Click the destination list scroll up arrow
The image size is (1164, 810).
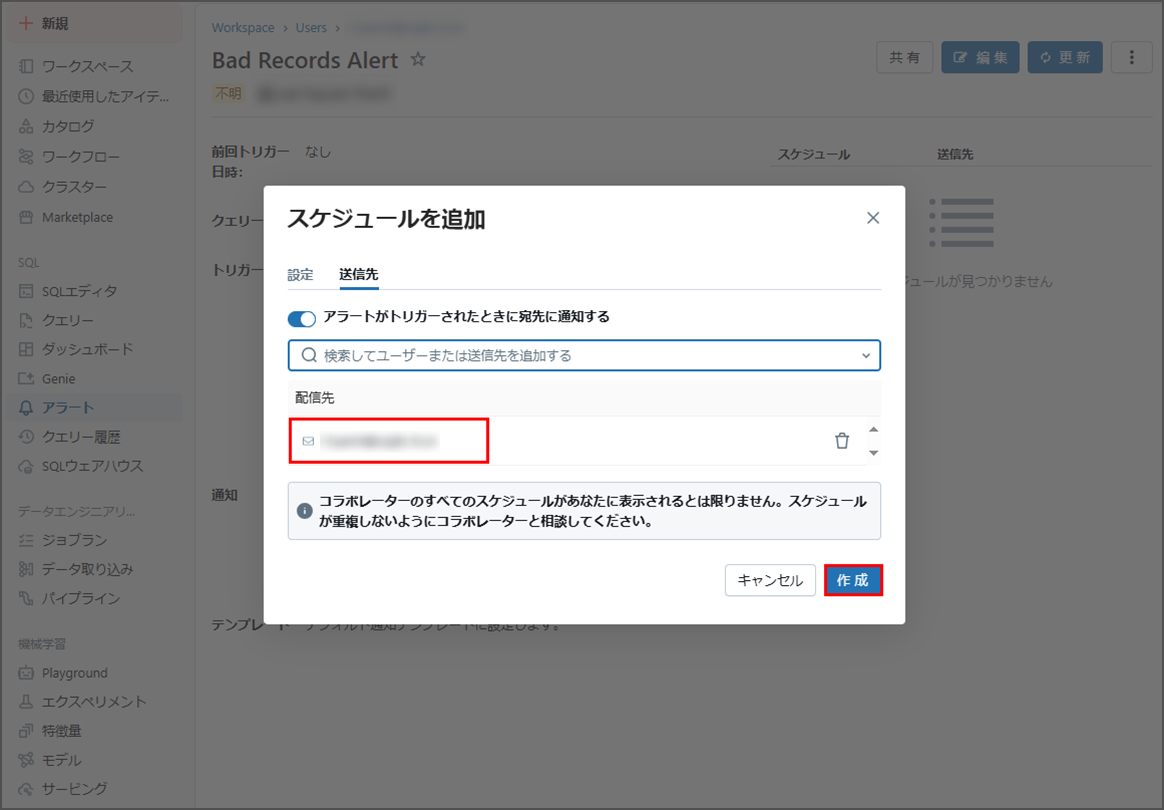coord(874,430)
